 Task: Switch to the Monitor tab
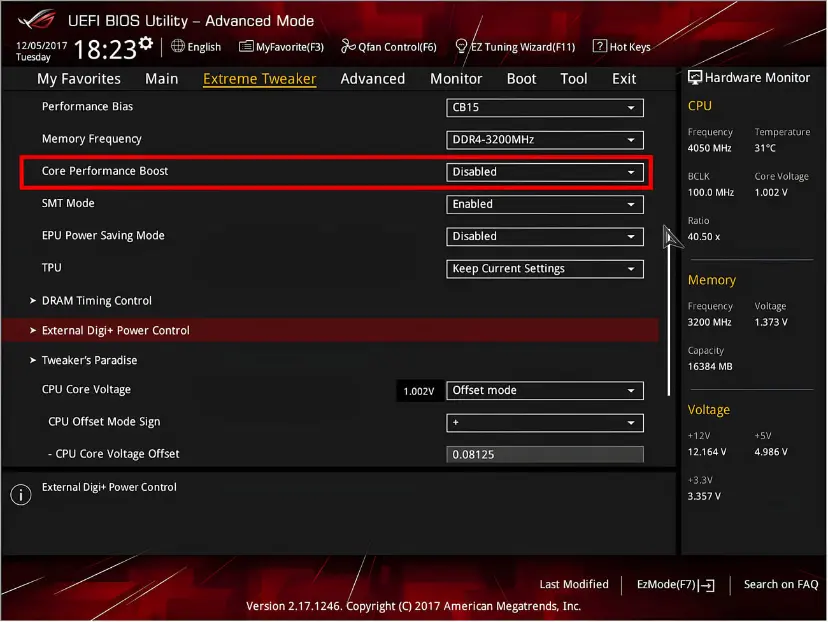[x=456, y=79]
